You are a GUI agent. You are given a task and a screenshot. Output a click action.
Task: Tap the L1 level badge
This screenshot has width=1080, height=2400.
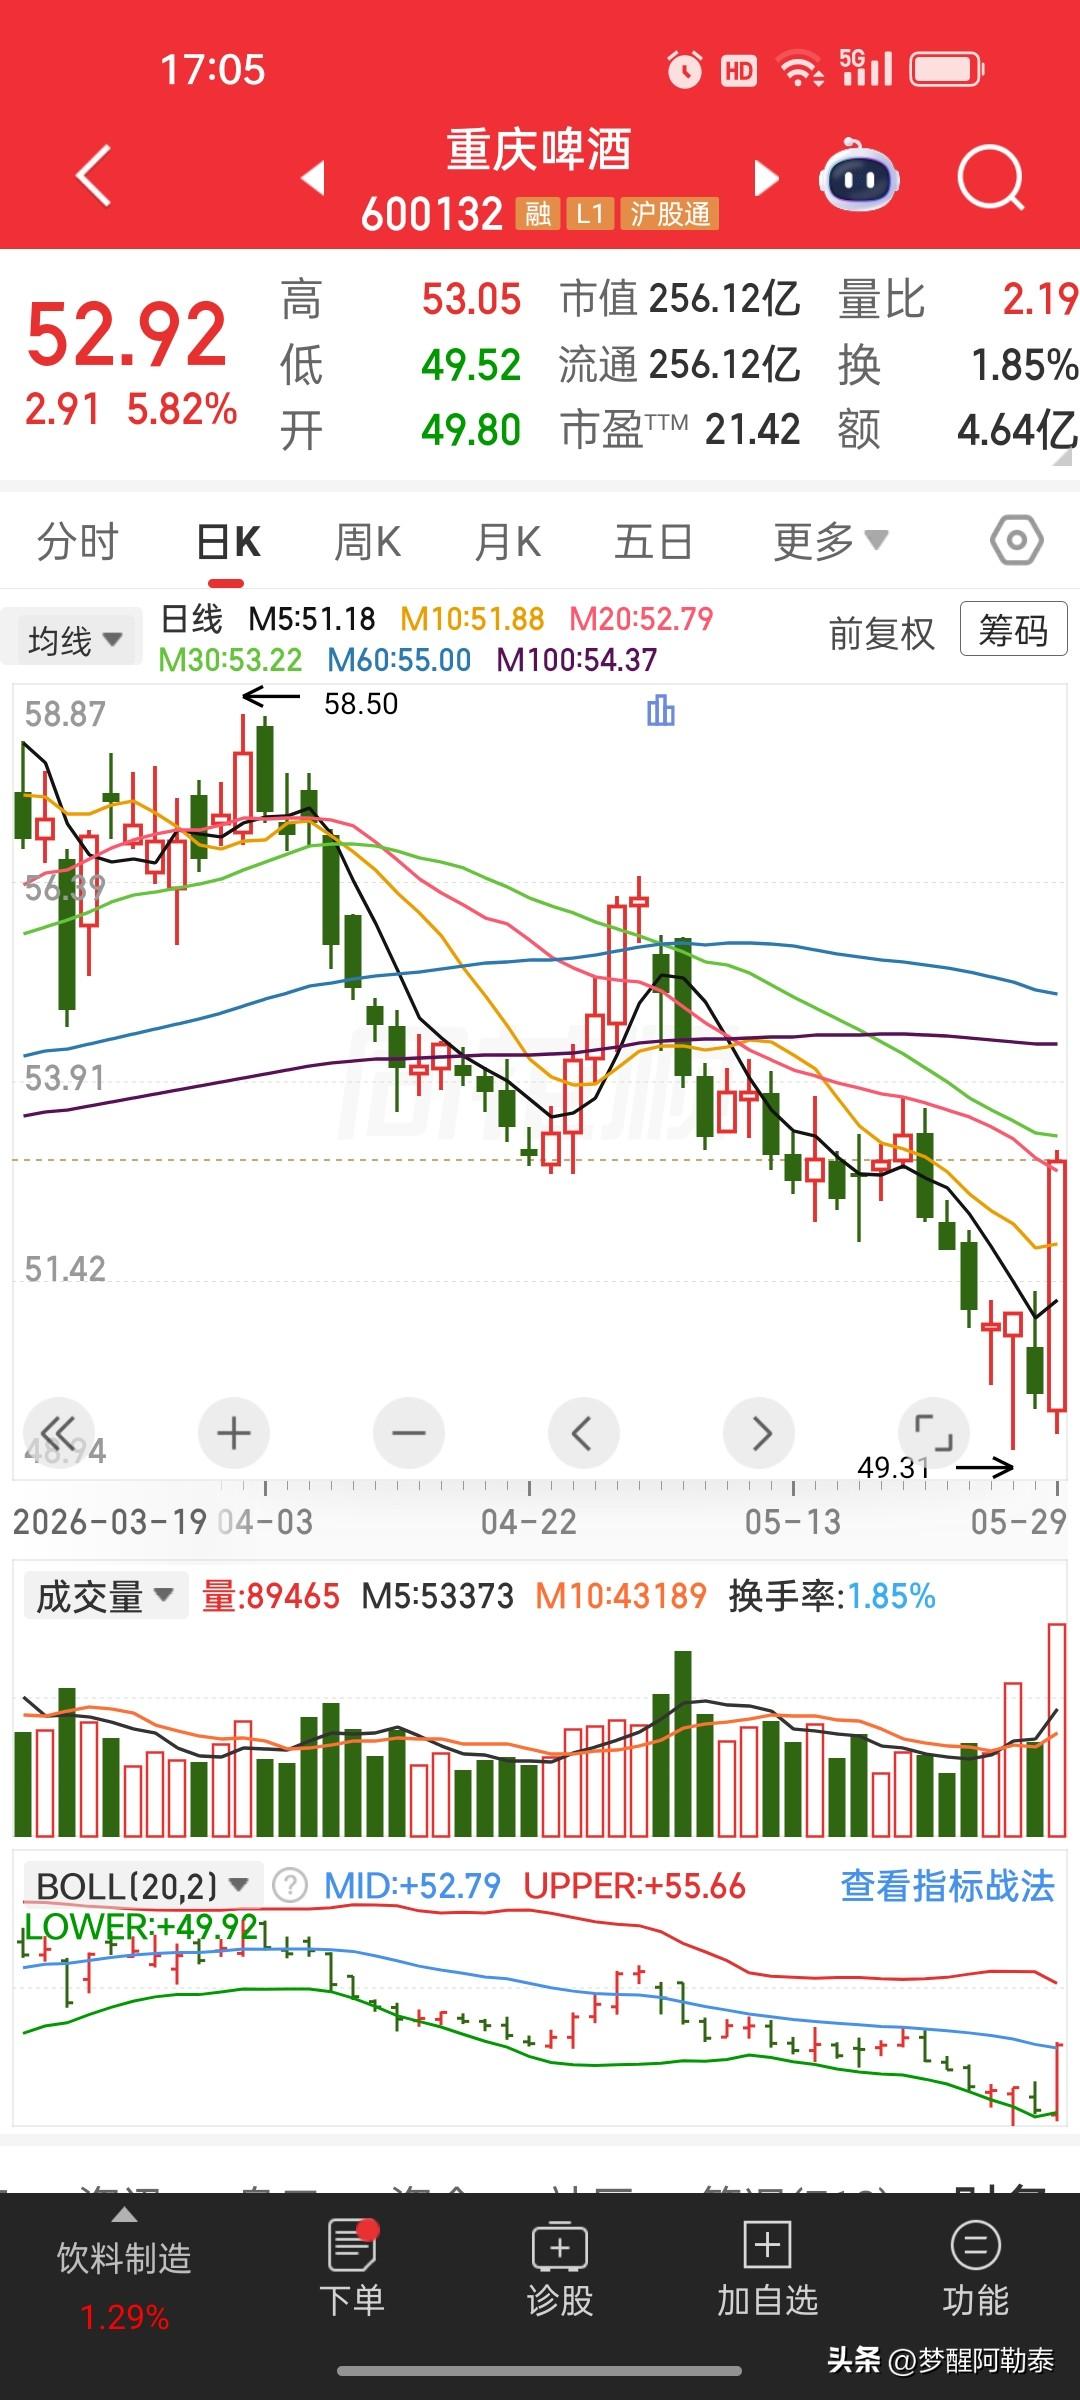pyautogui.click(x=590, y=213)
